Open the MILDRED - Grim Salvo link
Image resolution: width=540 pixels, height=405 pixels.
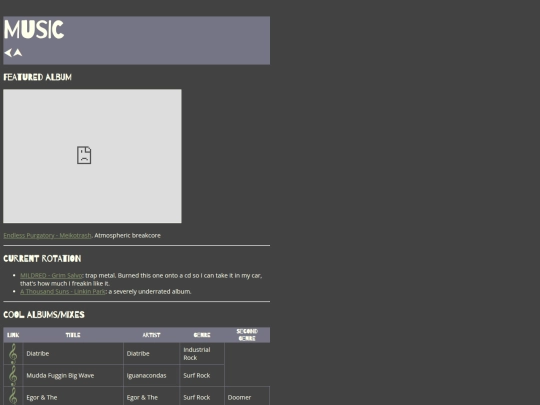click(x=52, y=276)
